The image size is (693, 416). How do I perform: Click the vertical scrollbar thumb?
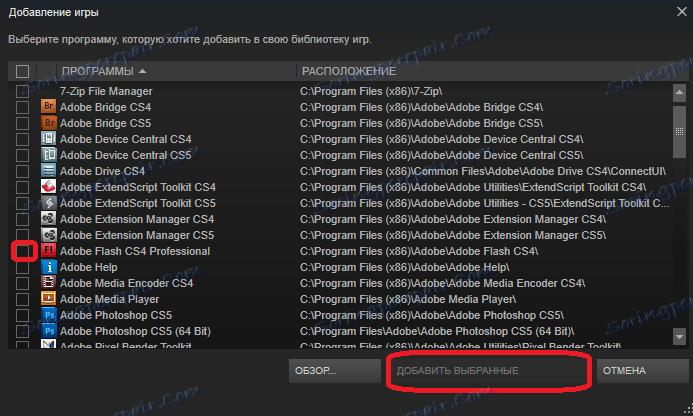pyautogui.click(x=679, y=131)
